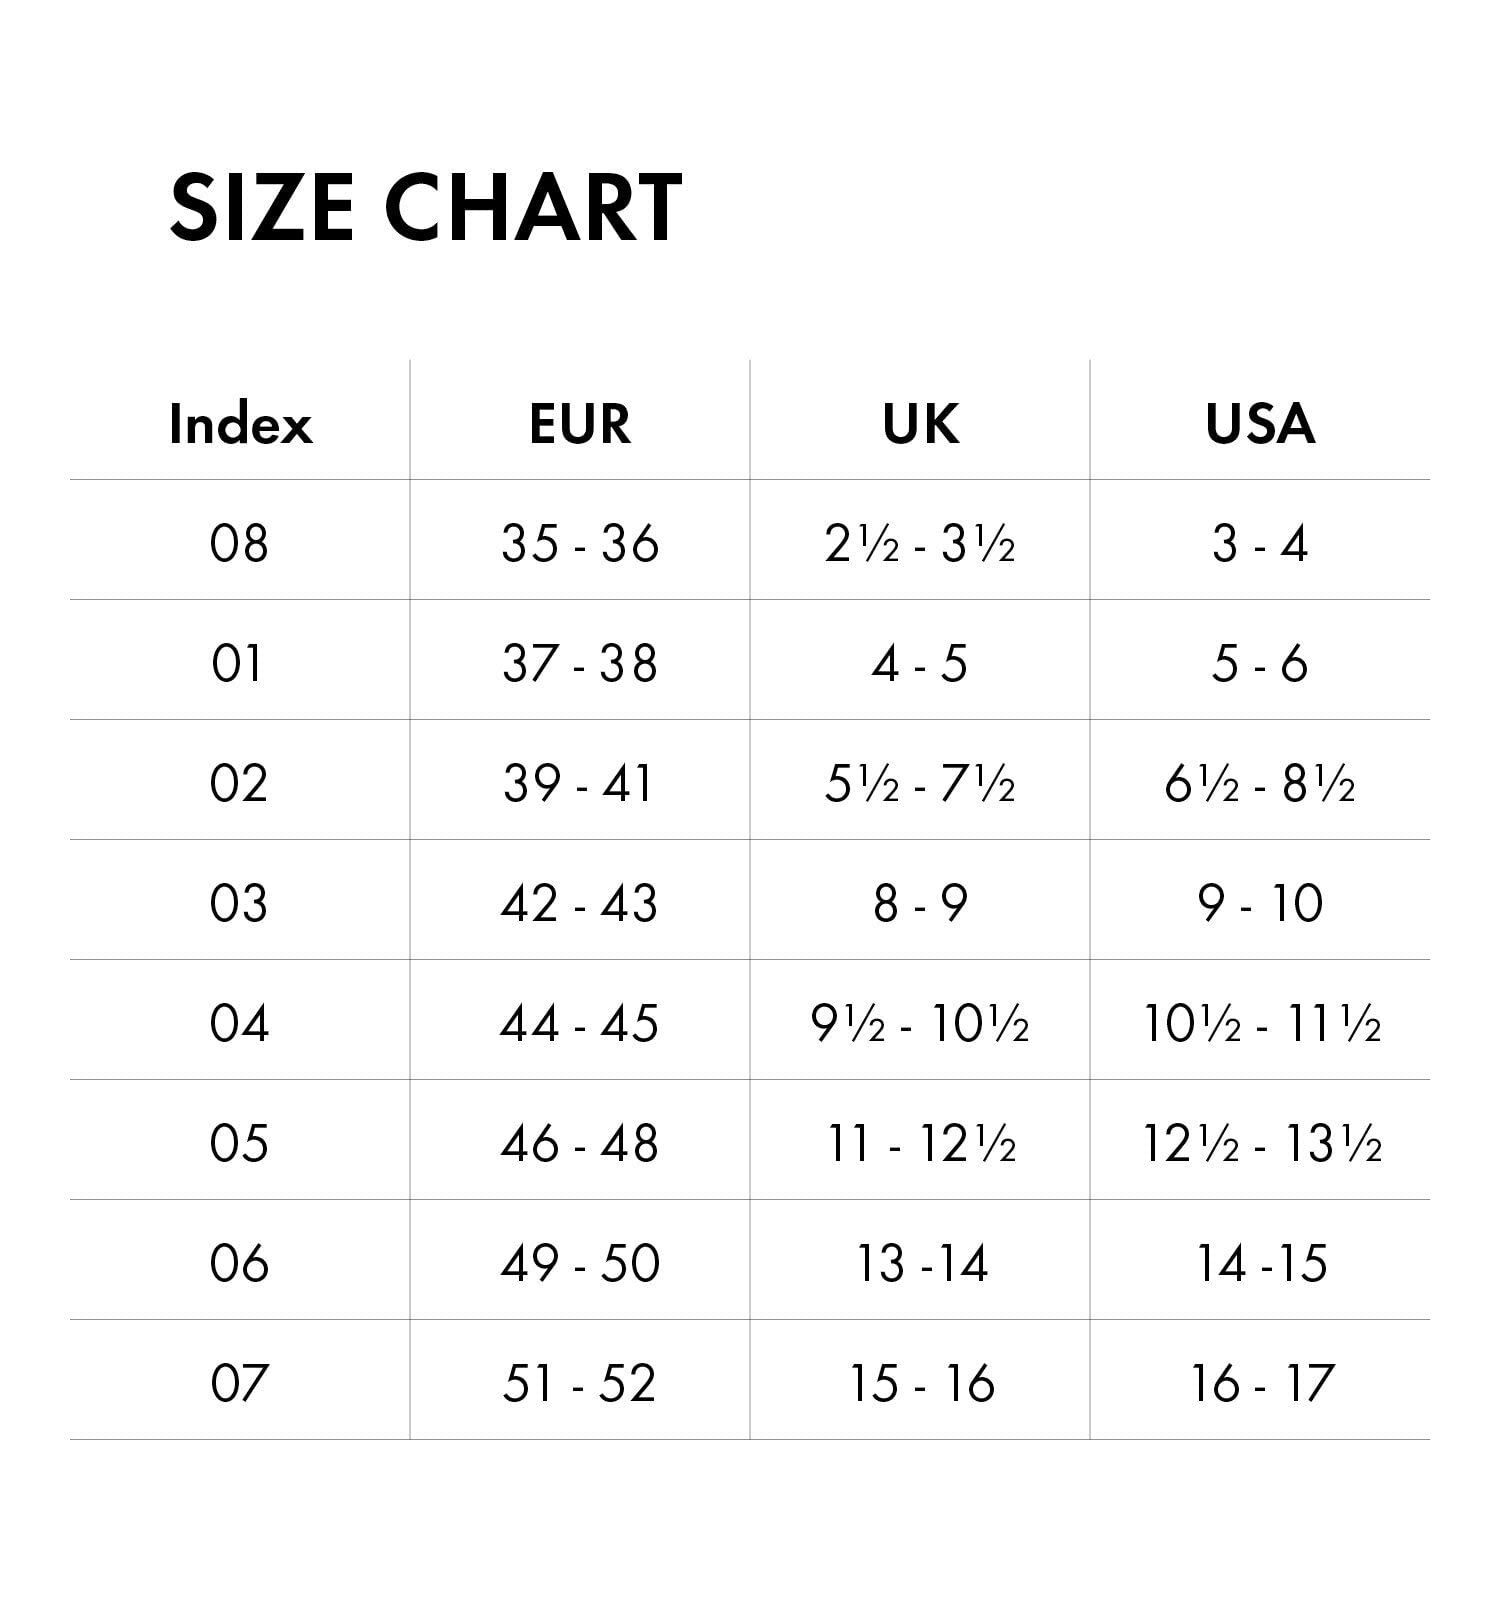Click the USA column header
Viewport: 1500px width, 1600px height.
click(1260, 424)
